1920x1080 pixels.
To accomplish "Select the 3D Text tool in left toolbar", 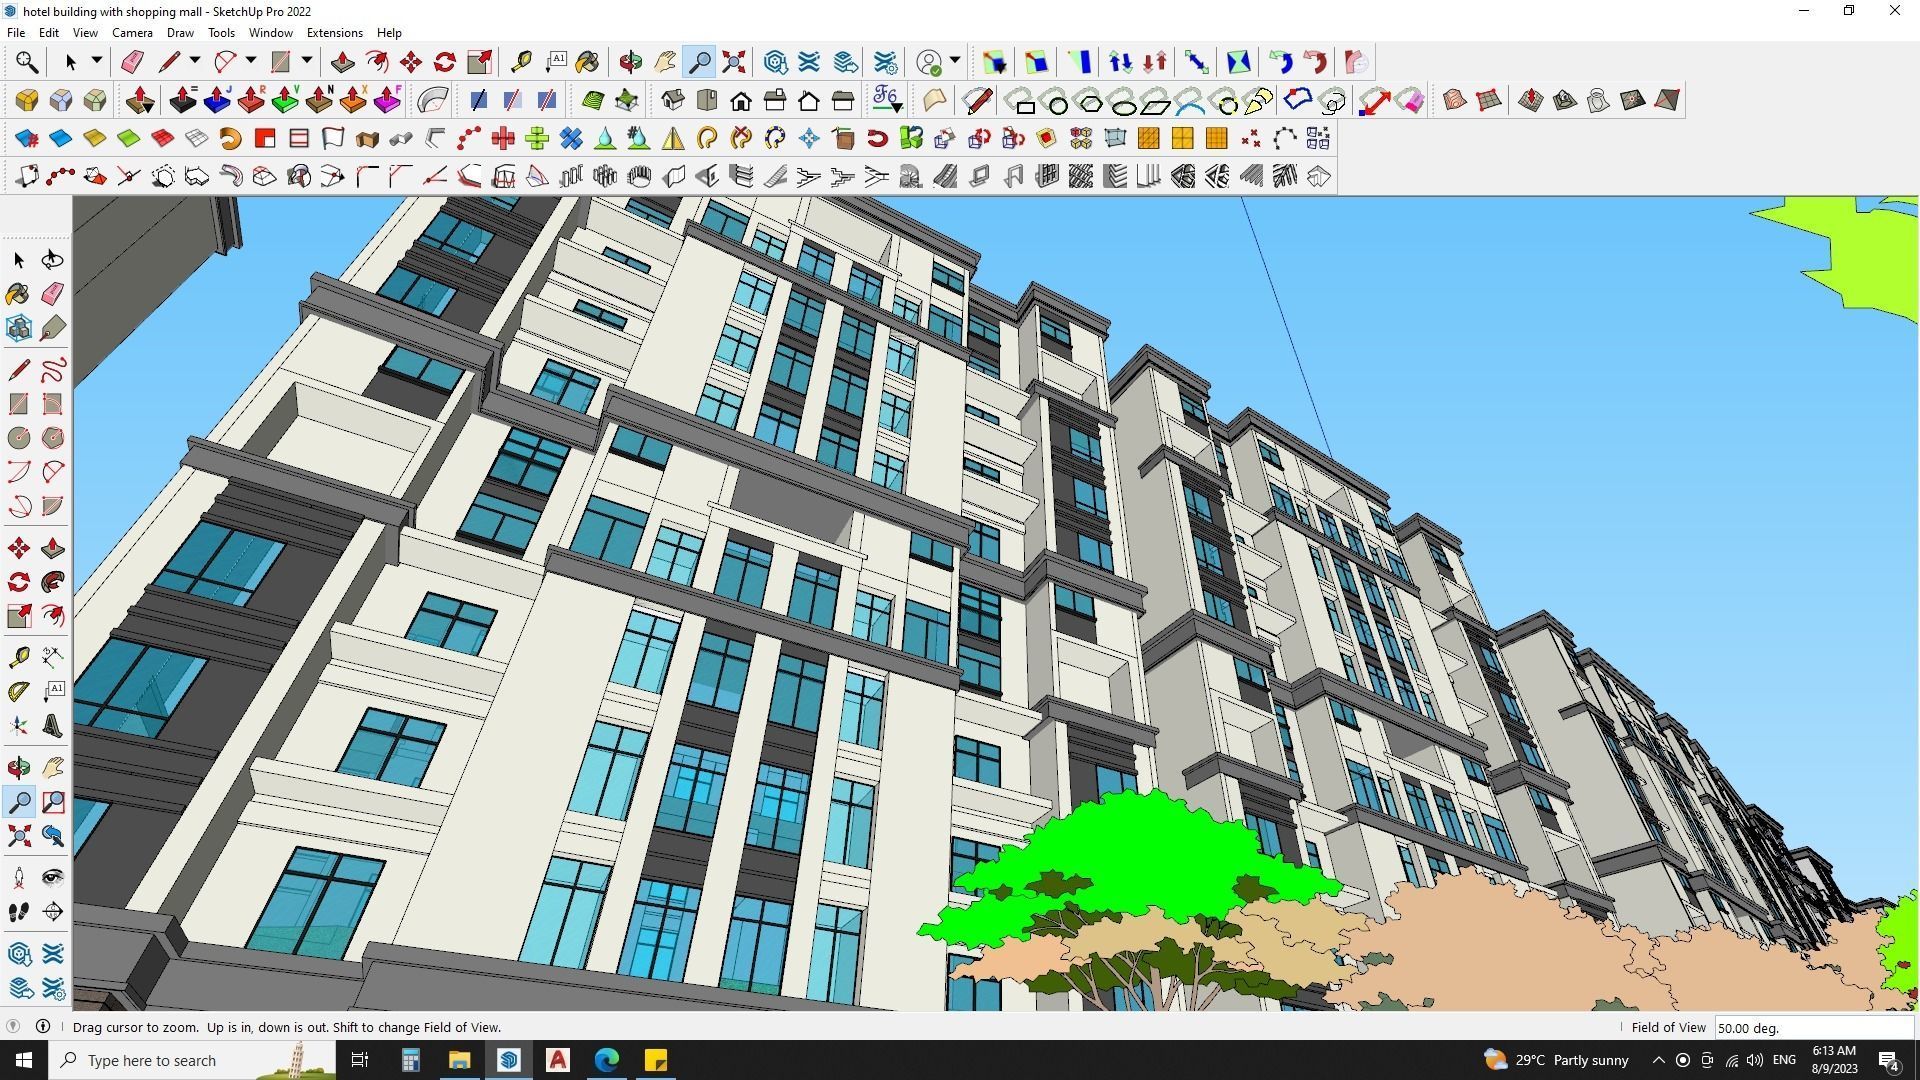I will (x=53, y=727).
